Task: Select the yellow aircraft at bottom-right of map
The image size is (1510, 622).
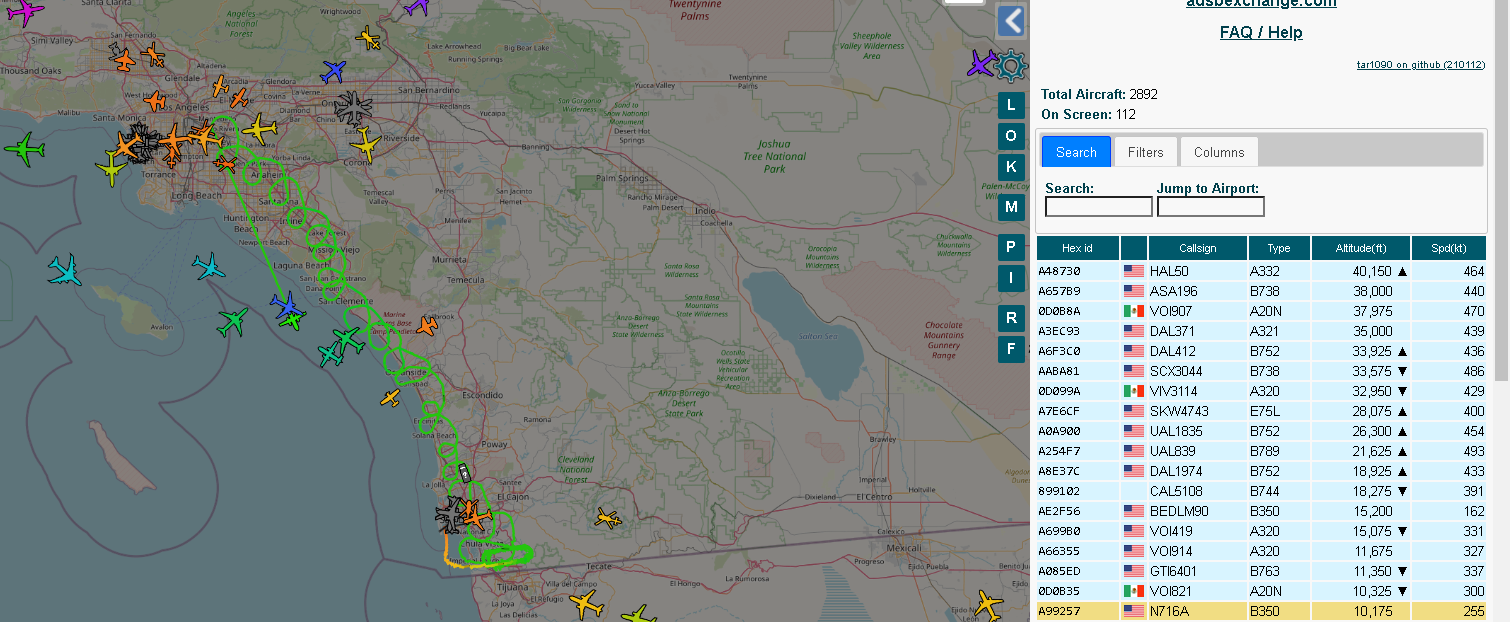Action: coord(988,604)
